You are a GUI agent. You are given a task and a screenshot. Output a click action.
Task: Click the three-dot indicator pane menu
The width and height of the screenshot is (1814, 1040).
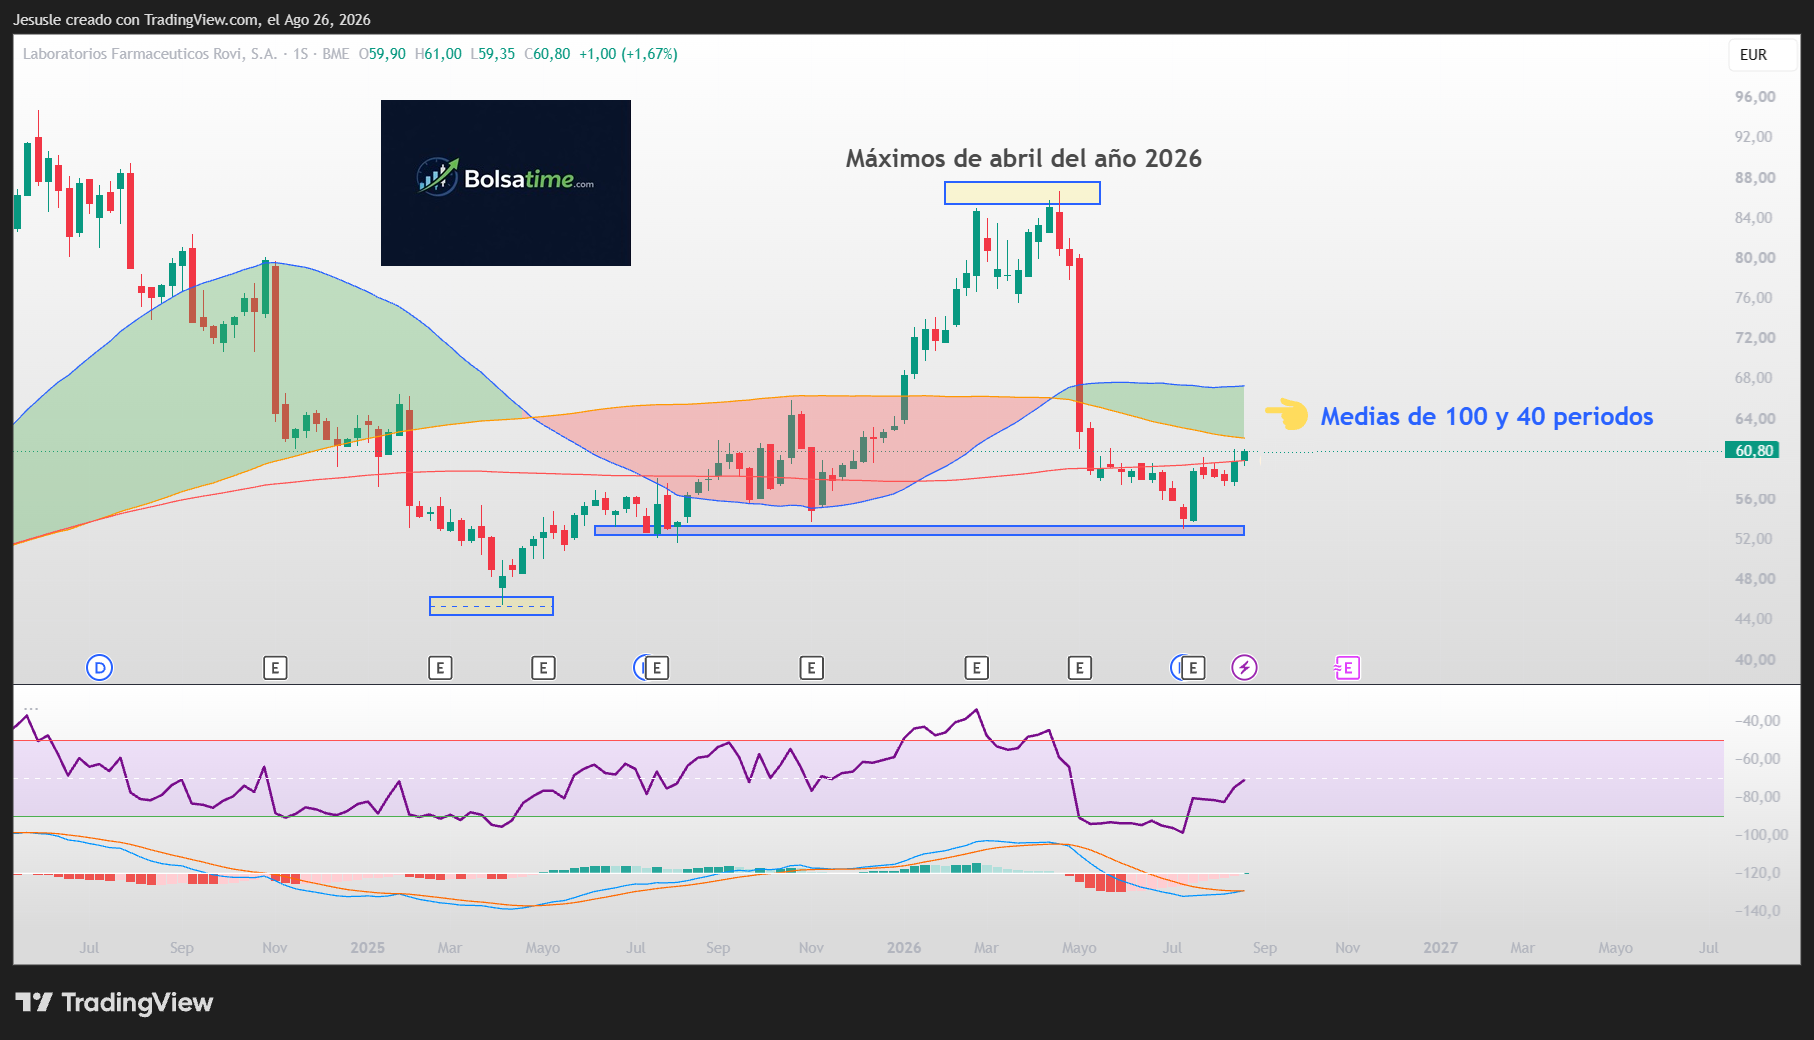point(31,709)
